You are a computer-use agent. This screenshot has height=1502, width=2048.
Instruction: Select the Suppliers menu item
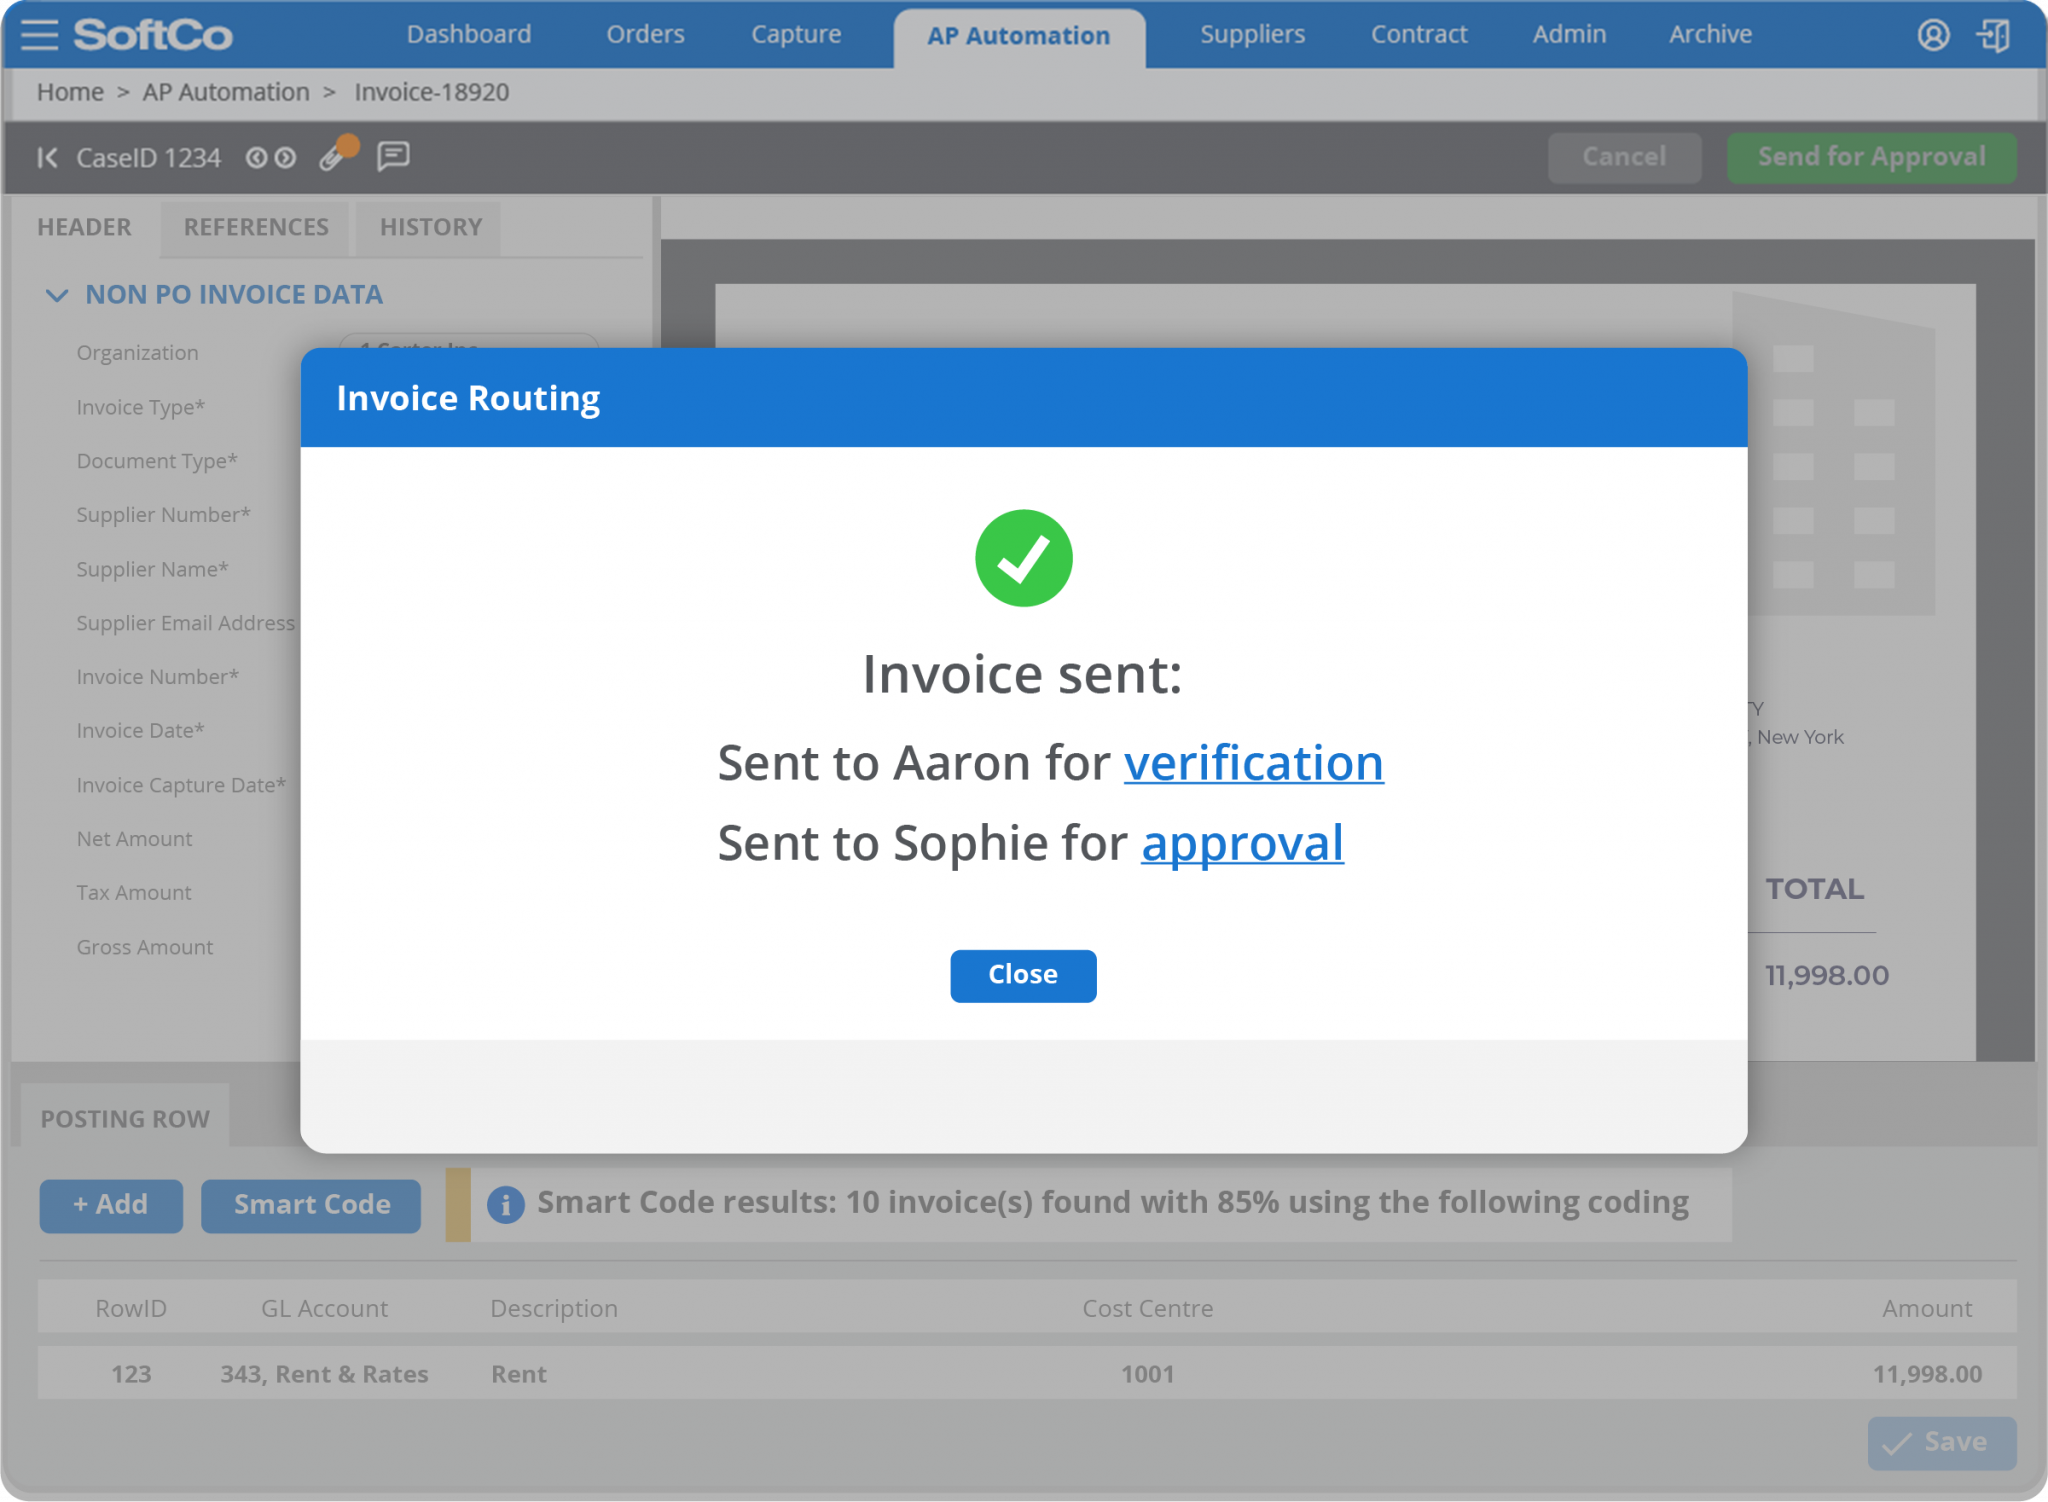[1252, 34]
